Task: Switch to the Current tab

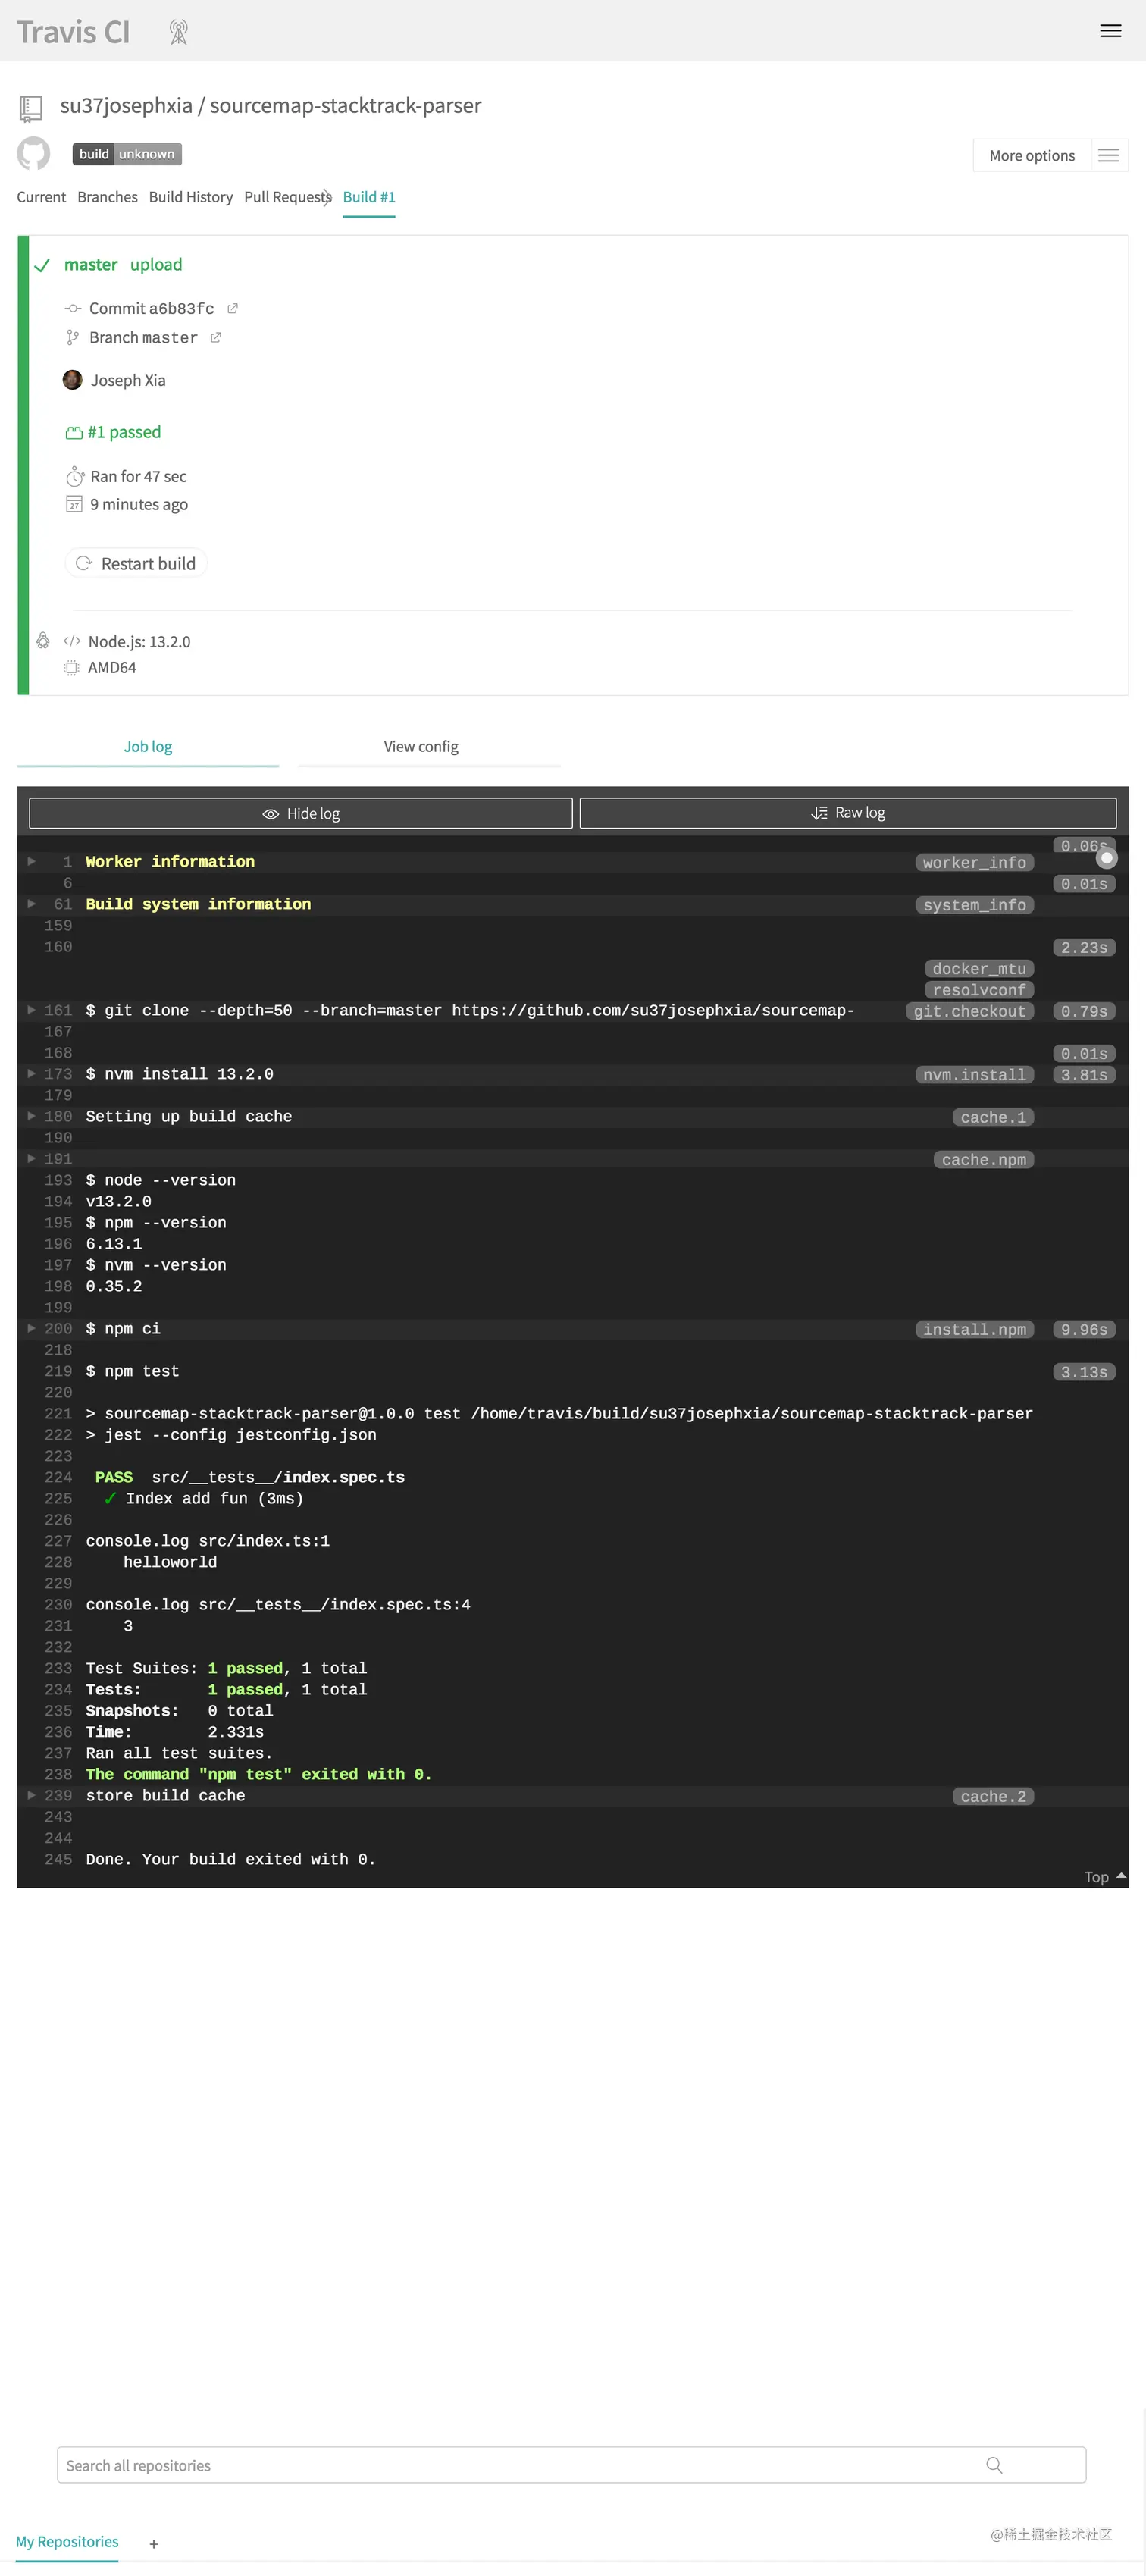Action: point(41,197)
